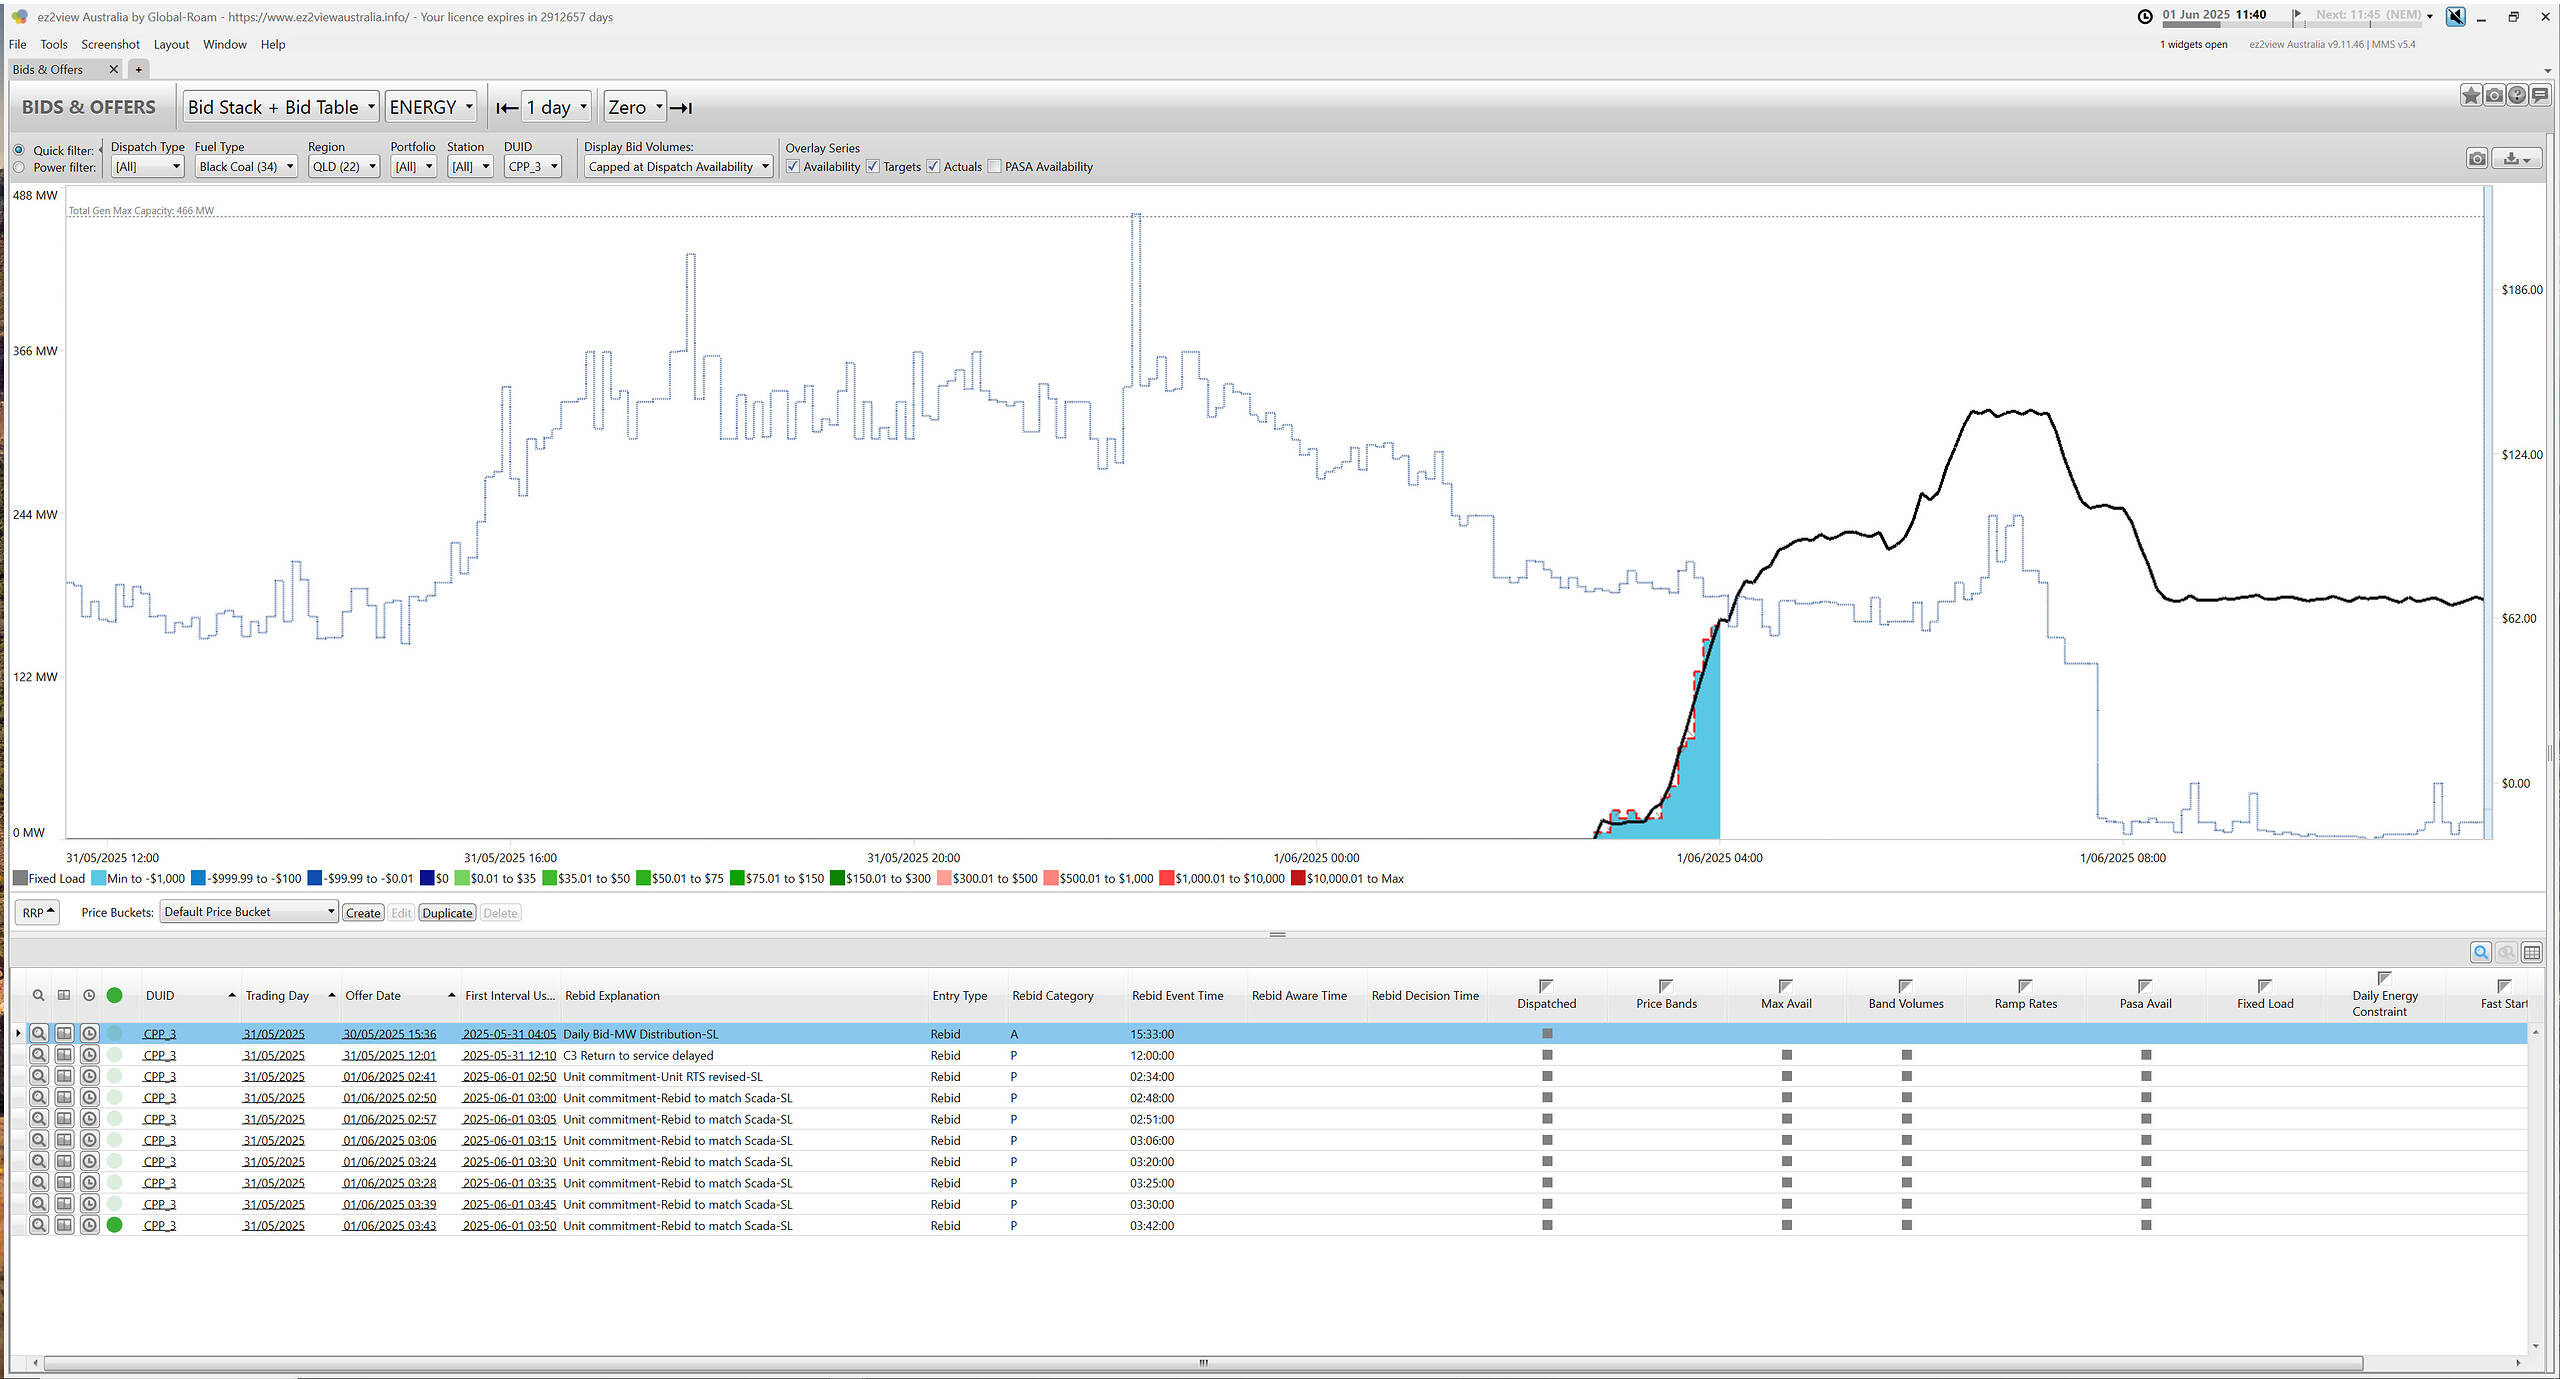This screenshot has height=1379, width=2560.
Task: Click the $1,000.01 to $10,000 legend swatch
Action: (x=1167, y=879)
